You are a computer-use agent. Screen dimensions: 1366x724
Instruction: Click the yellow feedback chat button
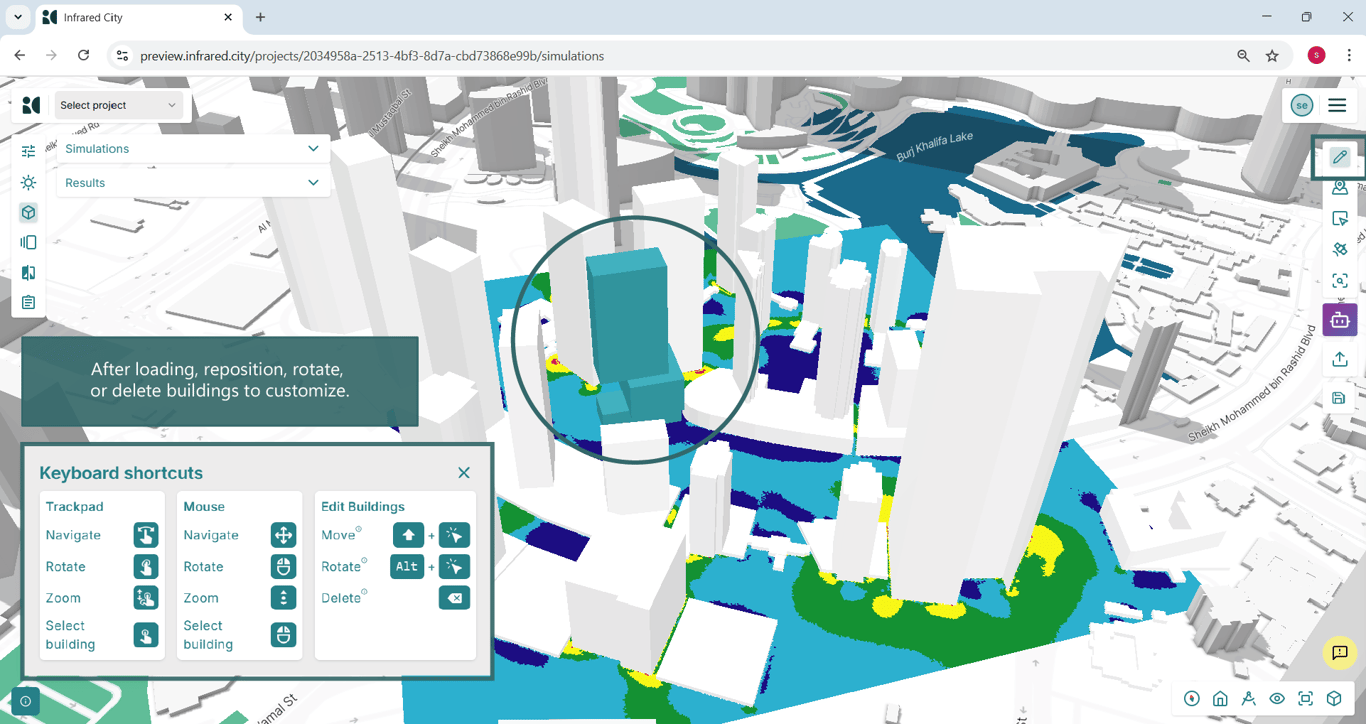[1339, 653]
